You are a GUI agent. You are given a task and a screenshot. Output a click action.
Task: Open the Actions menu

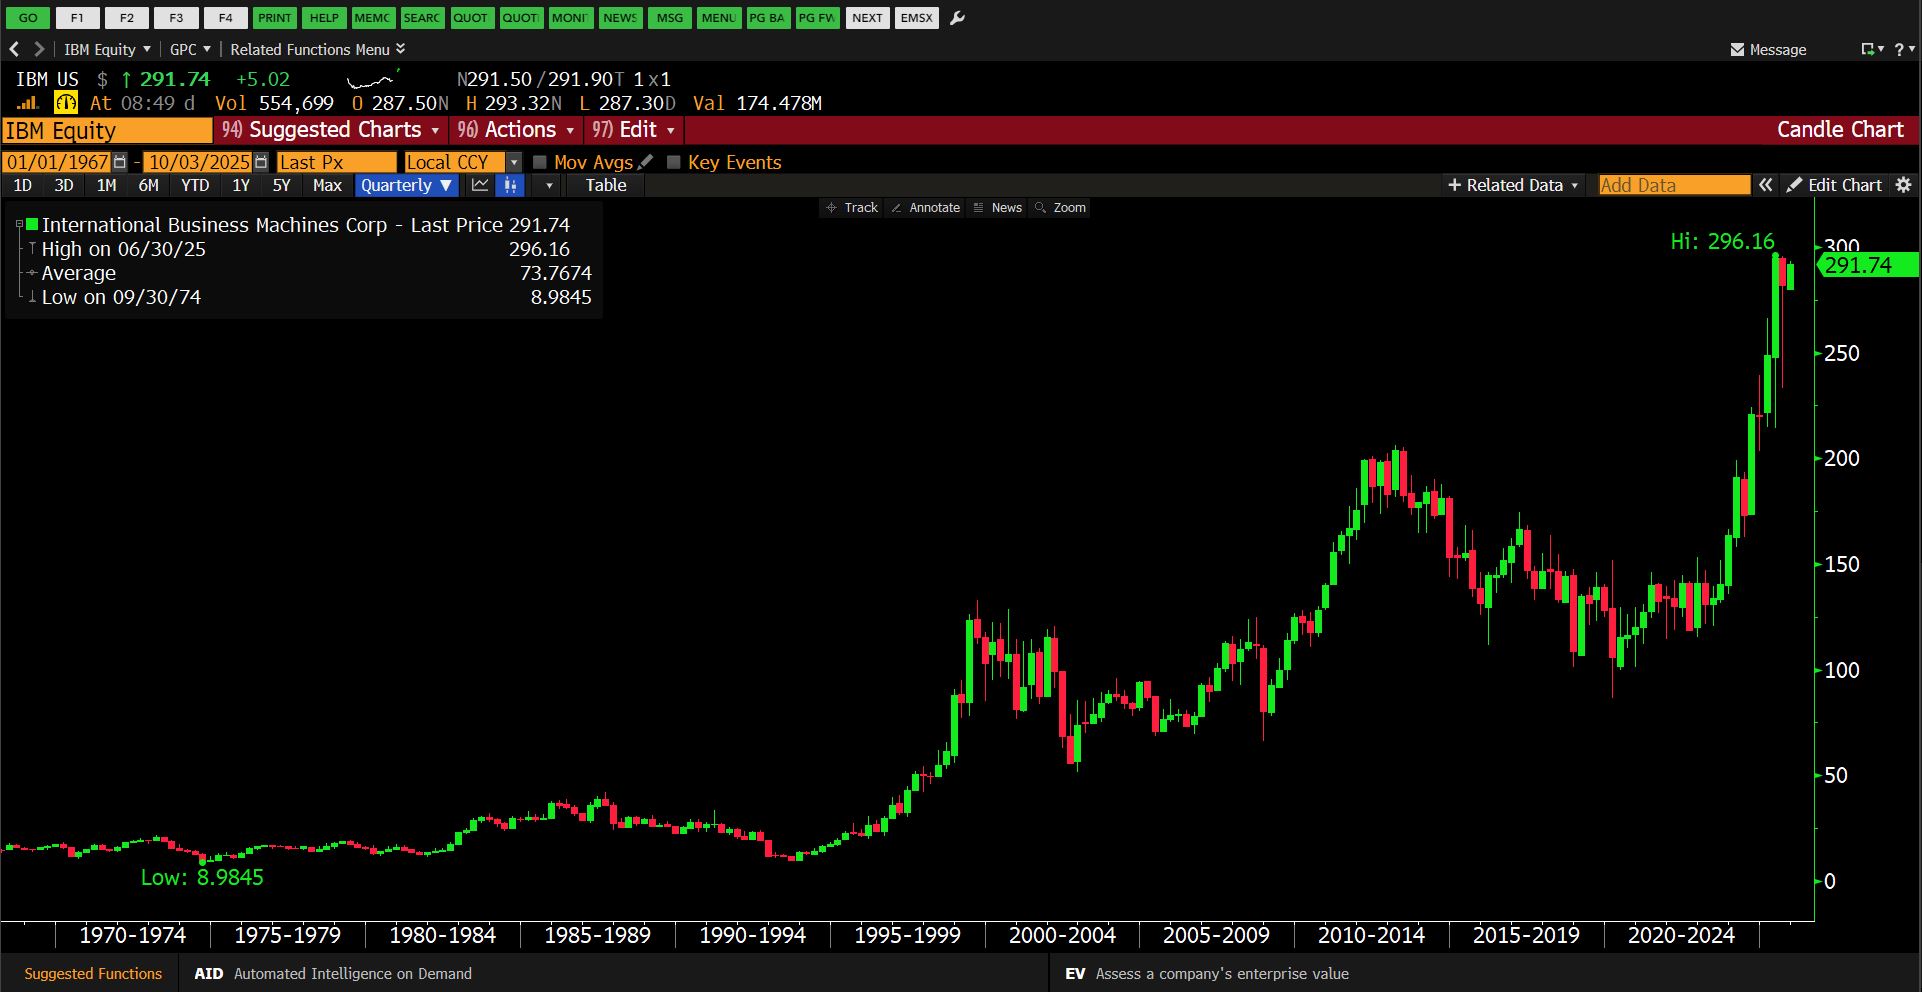516,130
